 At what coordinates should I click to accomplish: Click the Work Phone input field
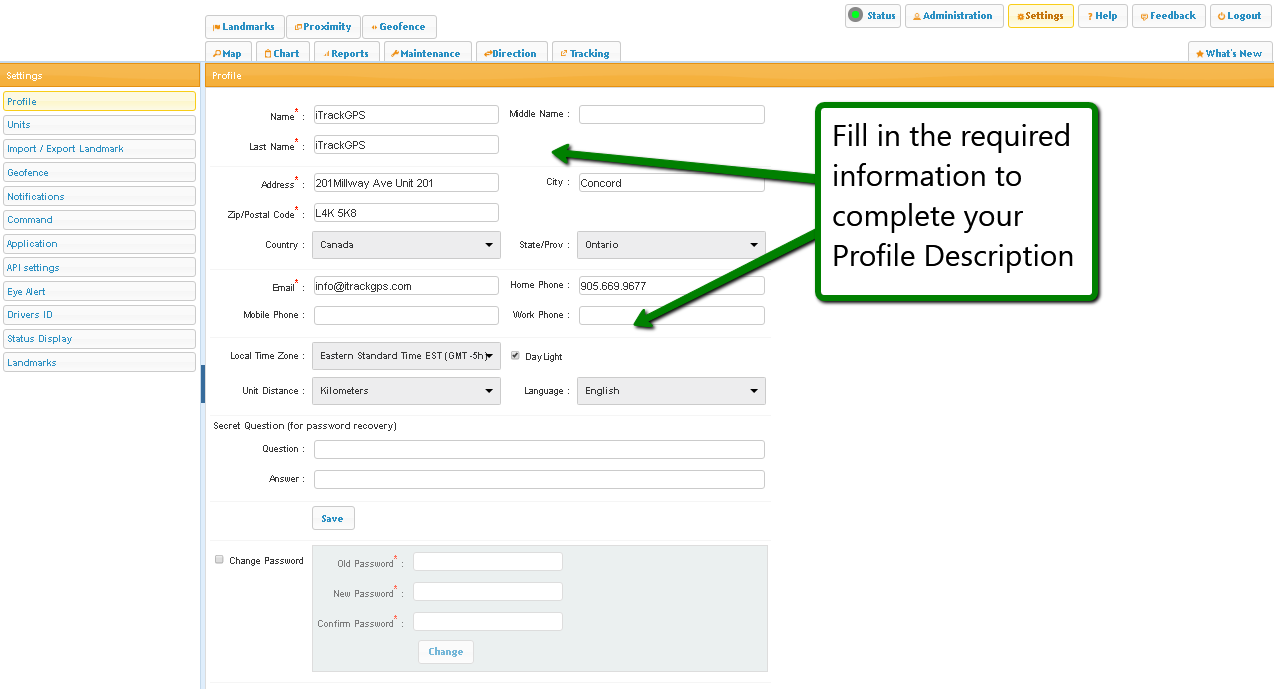671,316
